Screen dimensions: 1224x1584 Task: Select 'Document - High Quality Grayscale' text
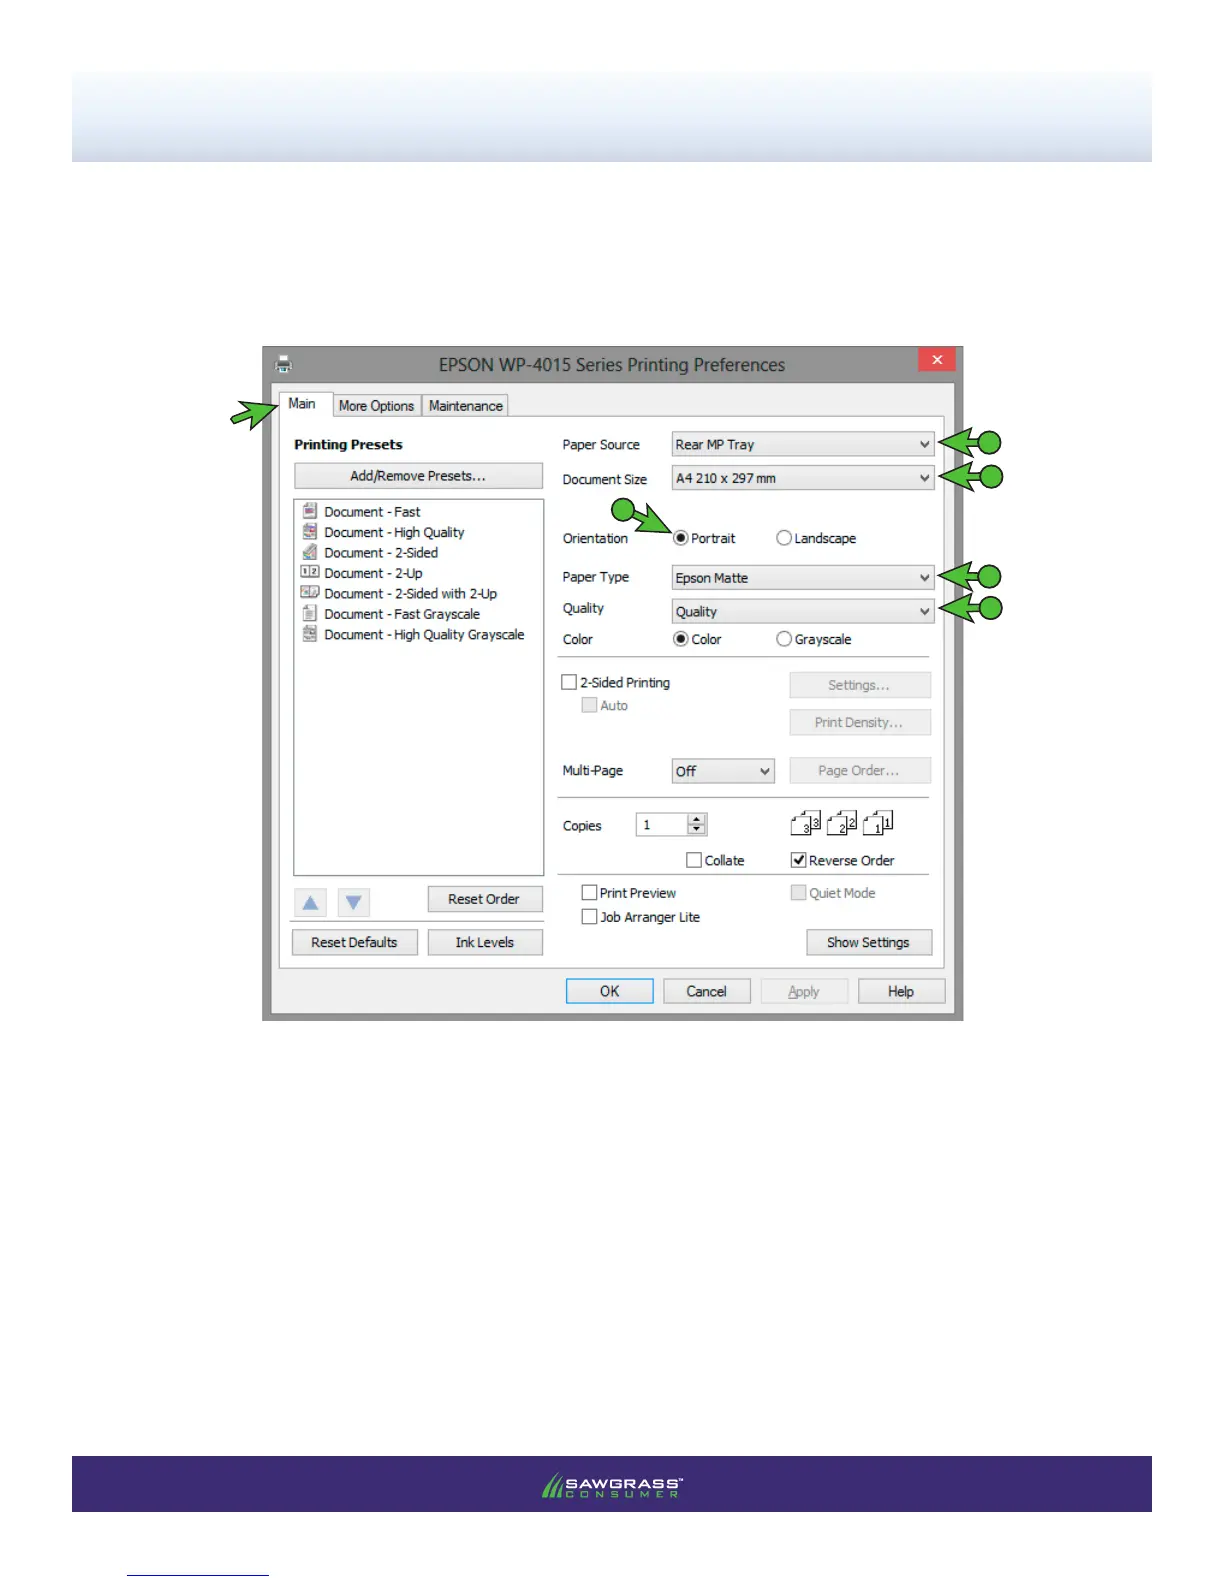point(424,634)
